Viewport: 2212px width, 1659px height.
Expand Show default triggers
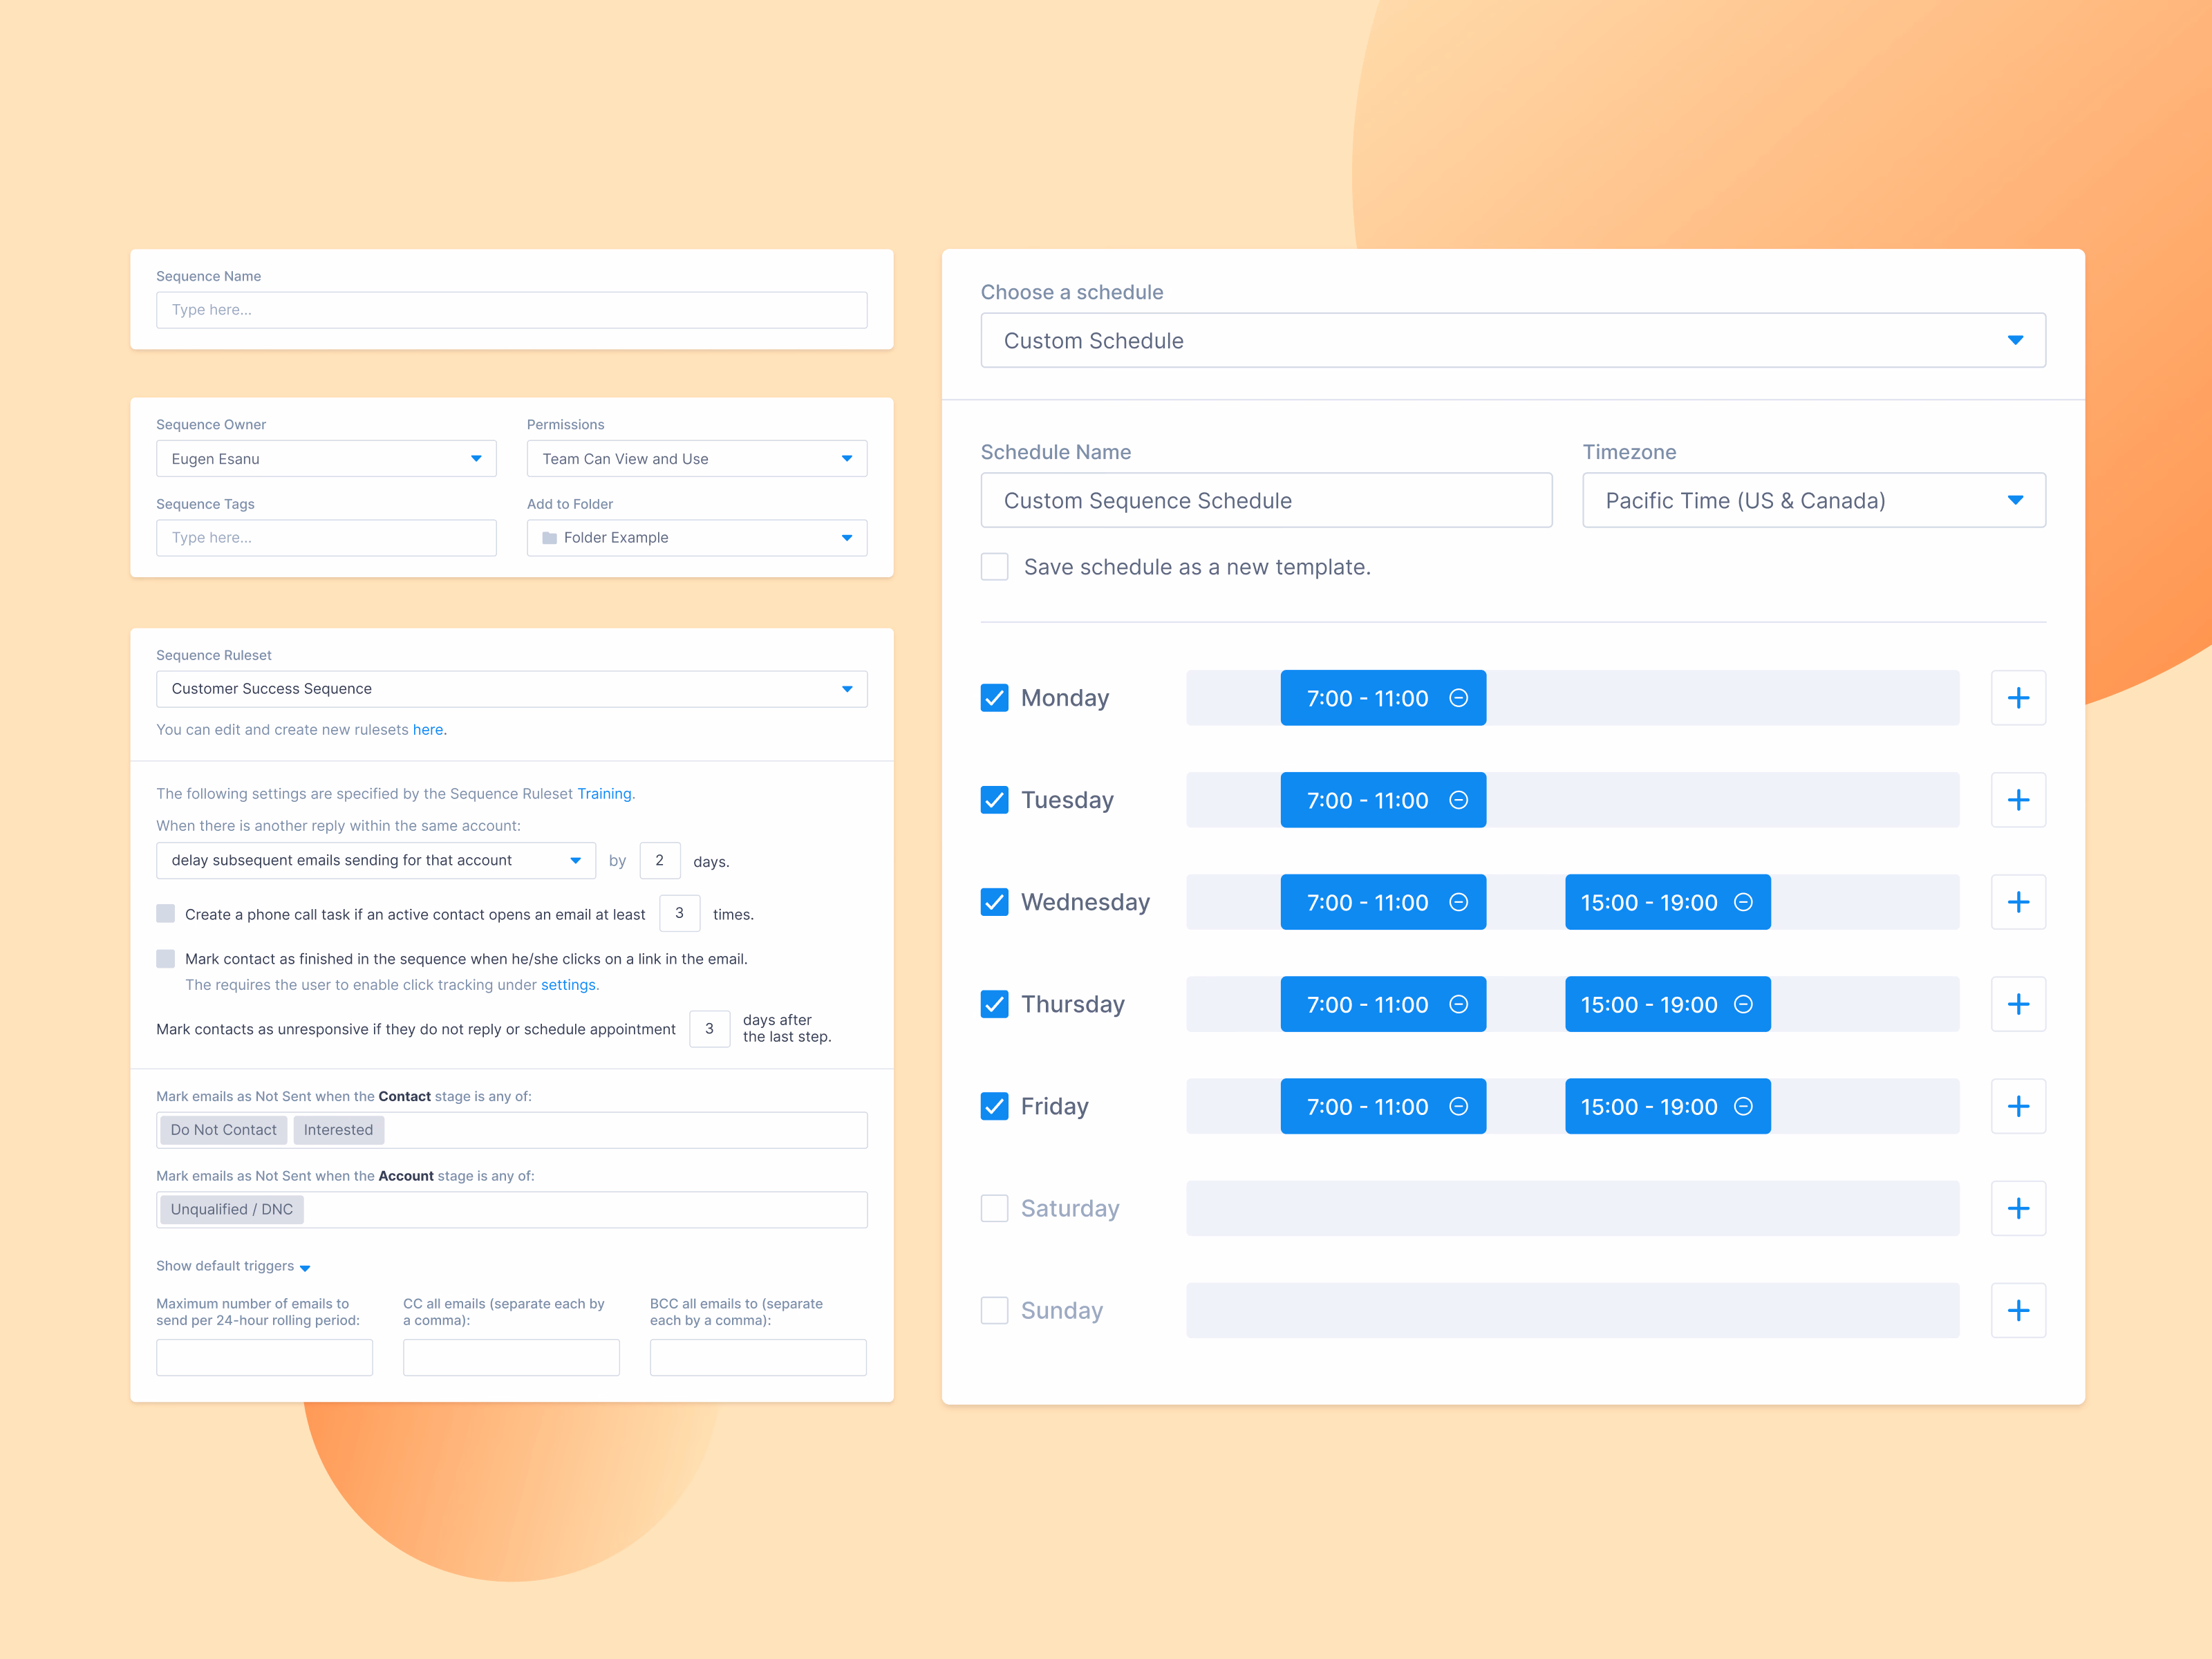233,1266
